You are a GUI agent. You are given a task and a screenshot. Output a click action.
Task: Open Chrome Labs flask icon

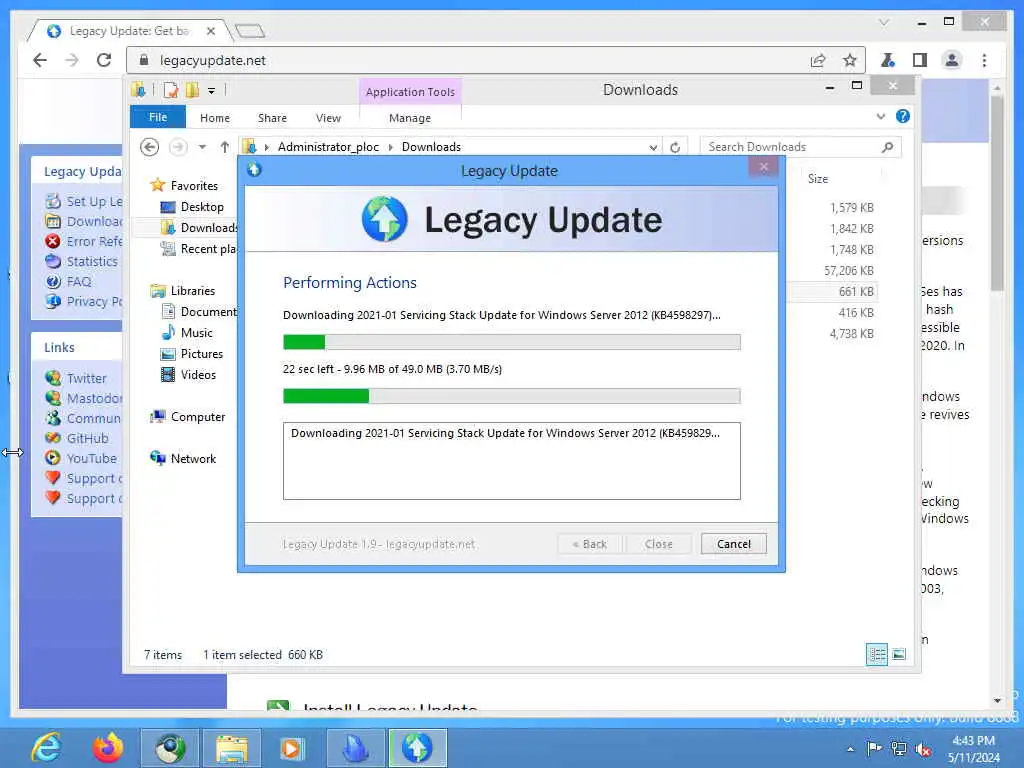888,60
